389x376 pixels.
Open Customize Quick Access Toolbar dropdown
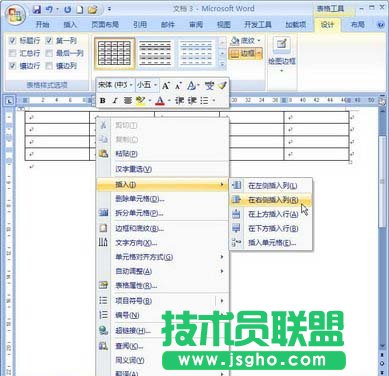(x=109, y=9)
